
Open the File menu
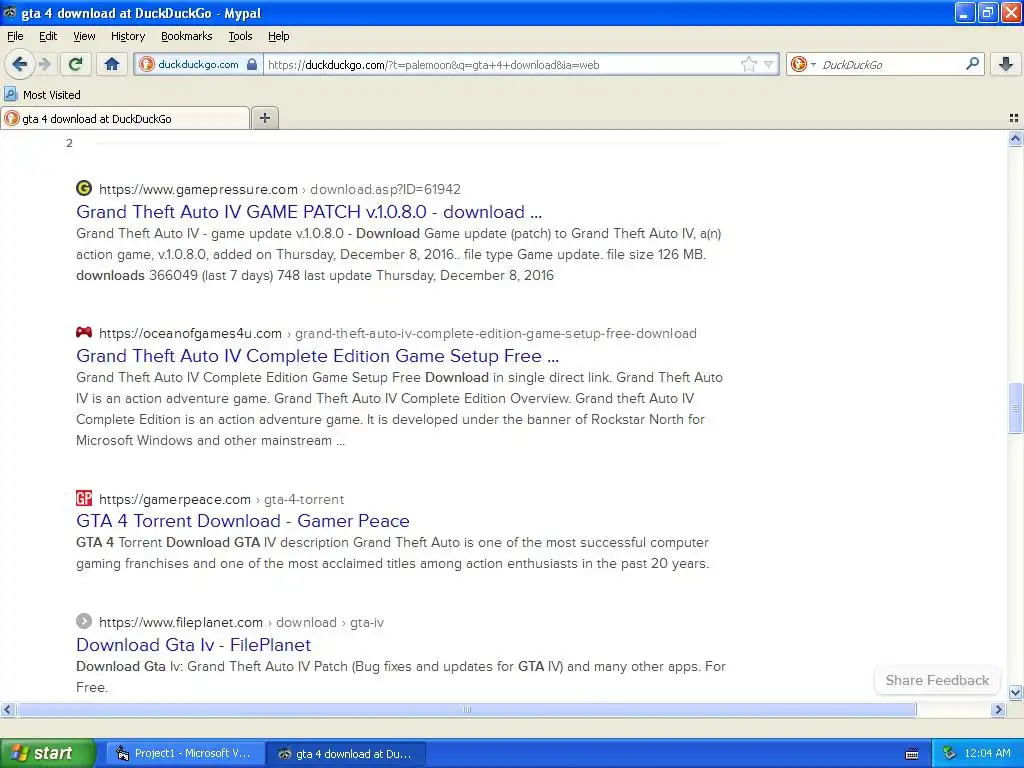pos(15,36)
